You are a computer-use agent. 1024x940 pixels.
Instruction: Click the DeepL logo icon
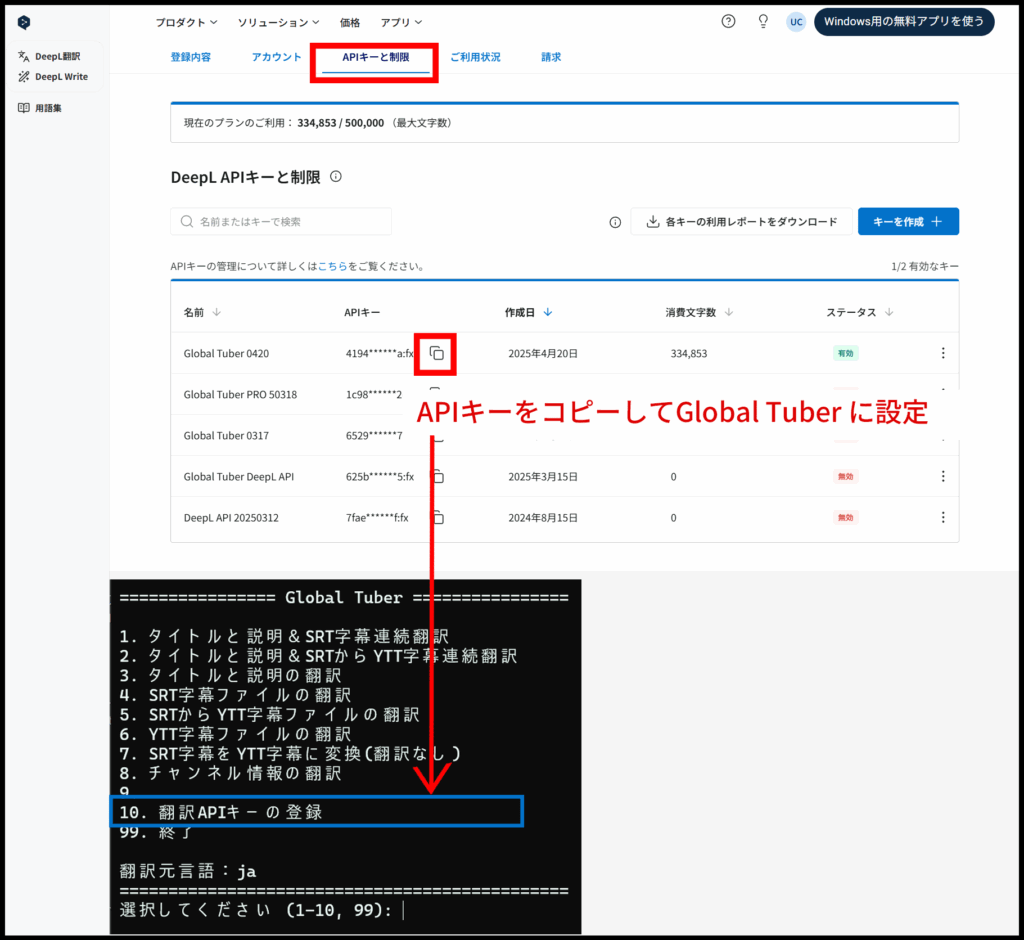pyautogui.click(x=24, y=22)
